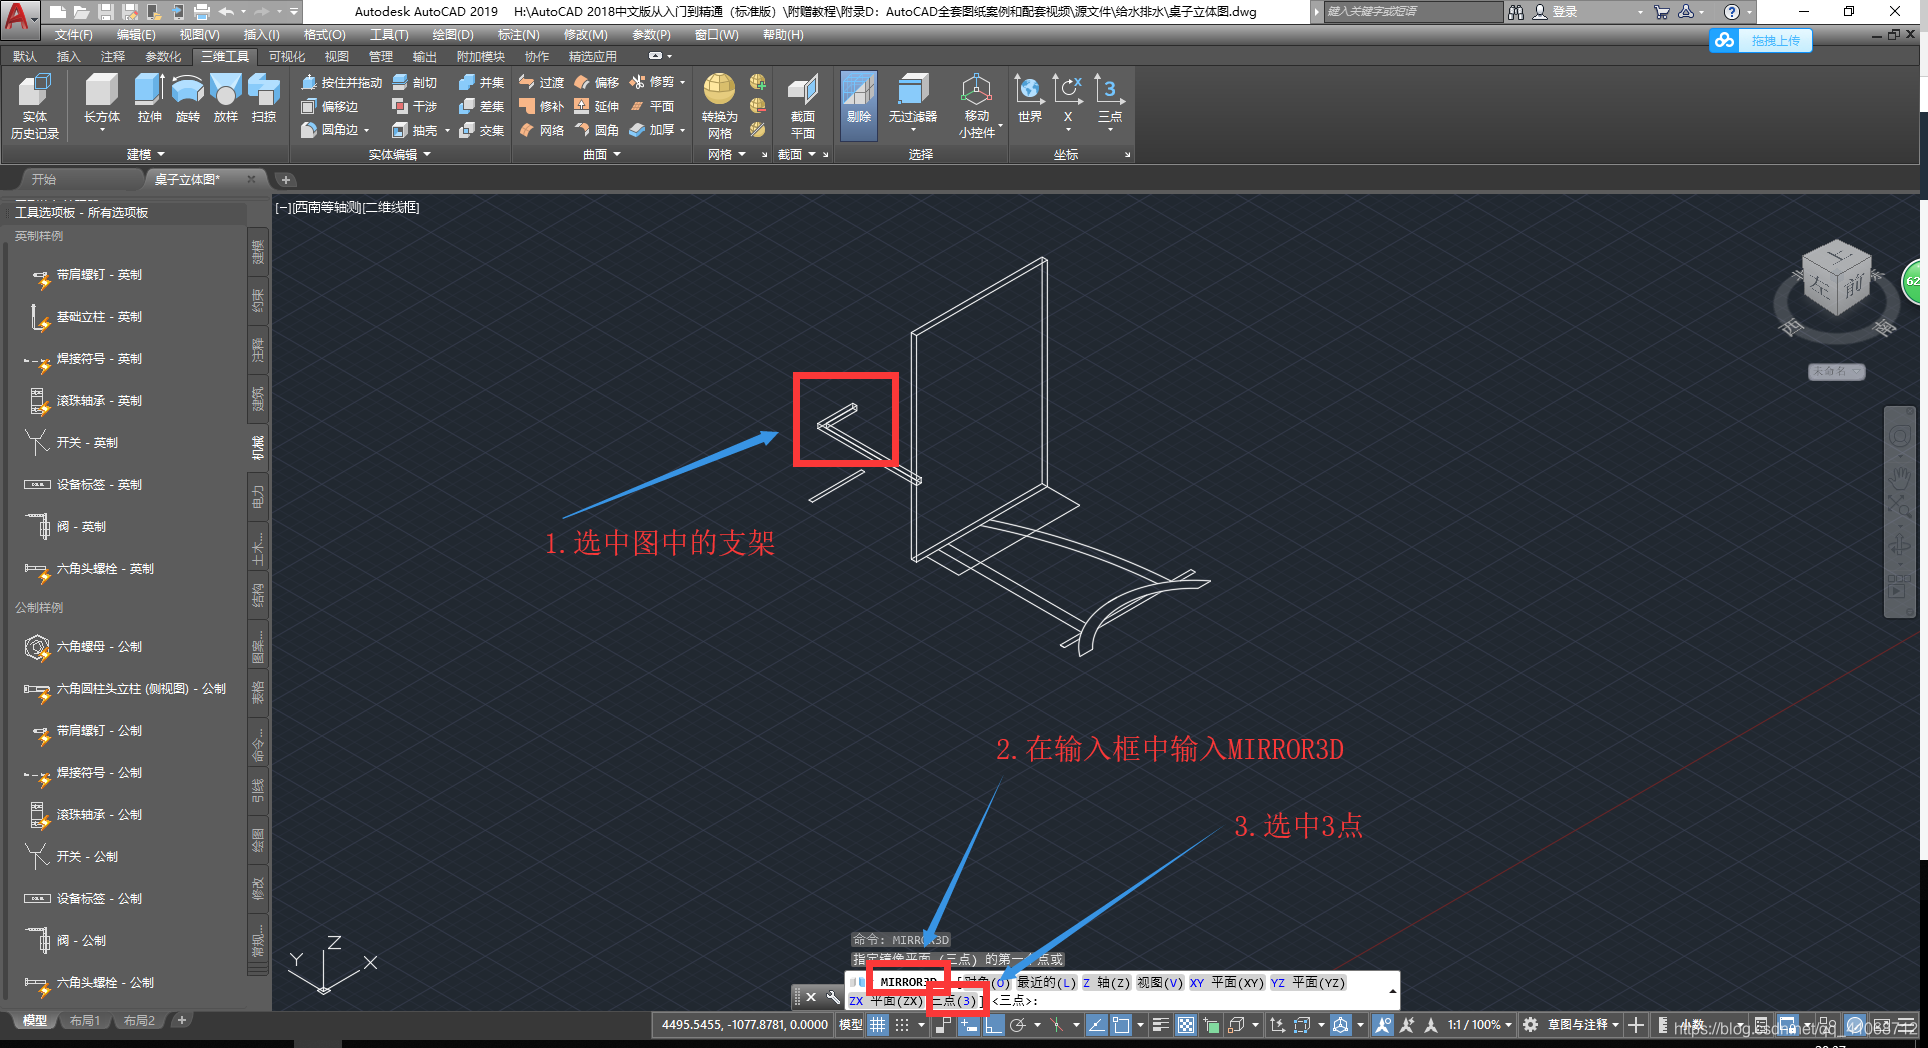Screen dimensions: 1928x1048
Task: Select the 最近的(L) command option
Action: [x=1047, y=983]
